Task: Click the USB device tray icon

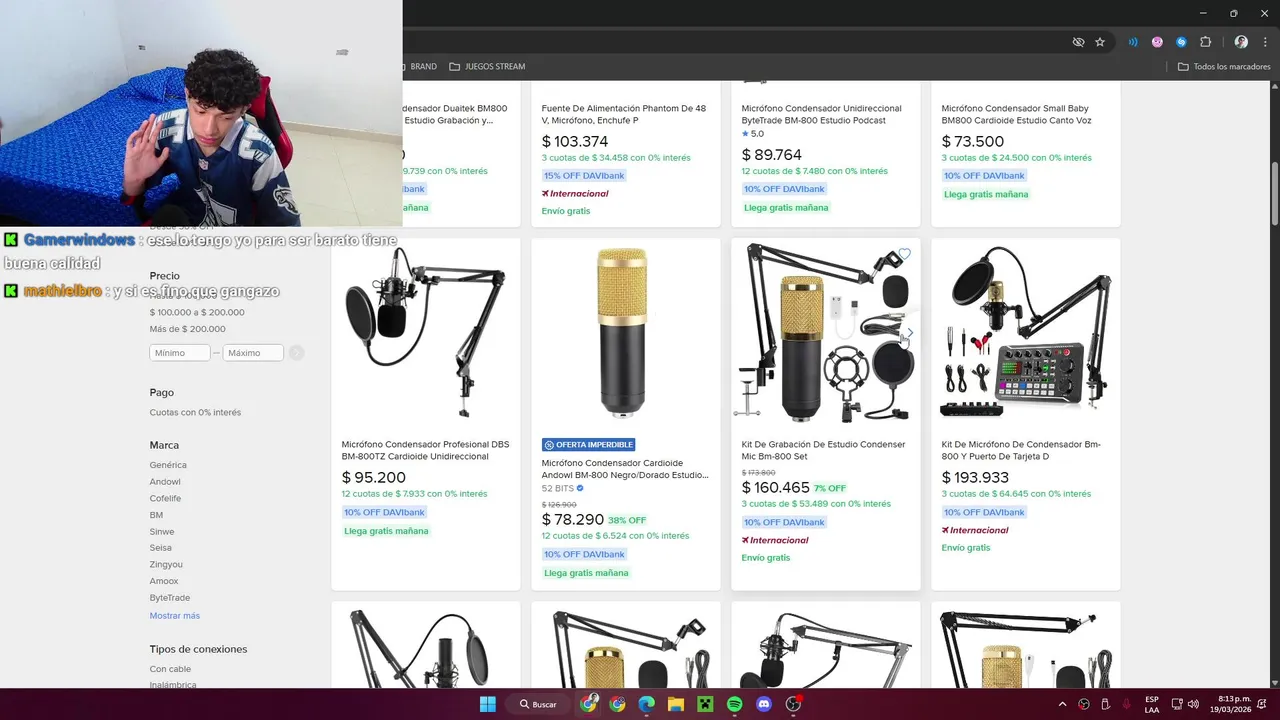Action: click(1105, 704)
